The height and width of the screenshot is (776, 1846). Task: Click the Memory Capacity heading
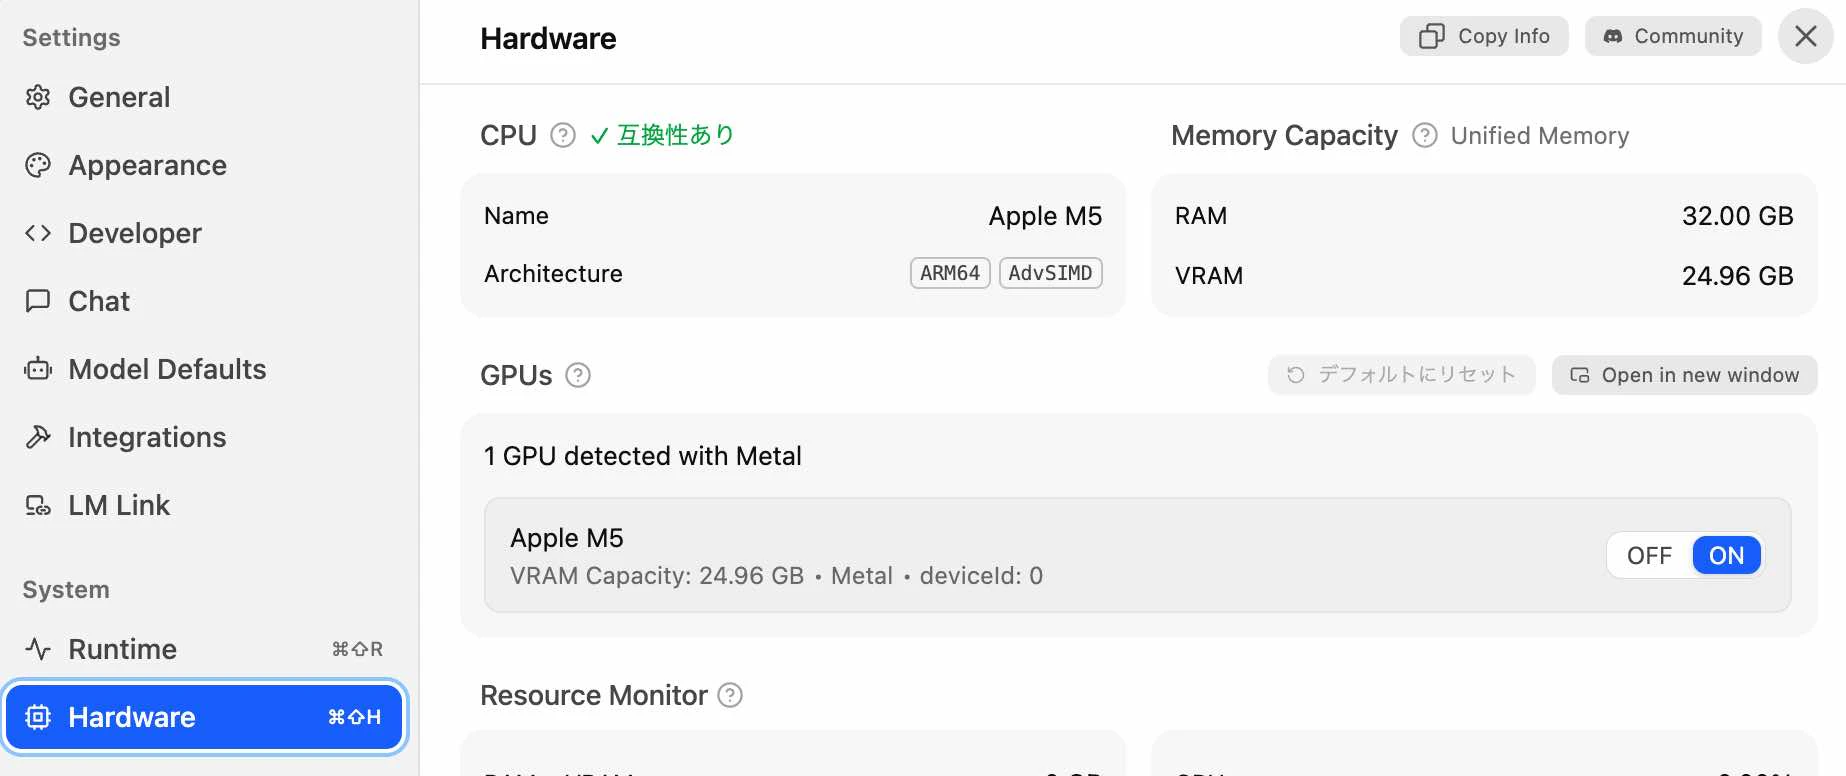[1284, 136]
